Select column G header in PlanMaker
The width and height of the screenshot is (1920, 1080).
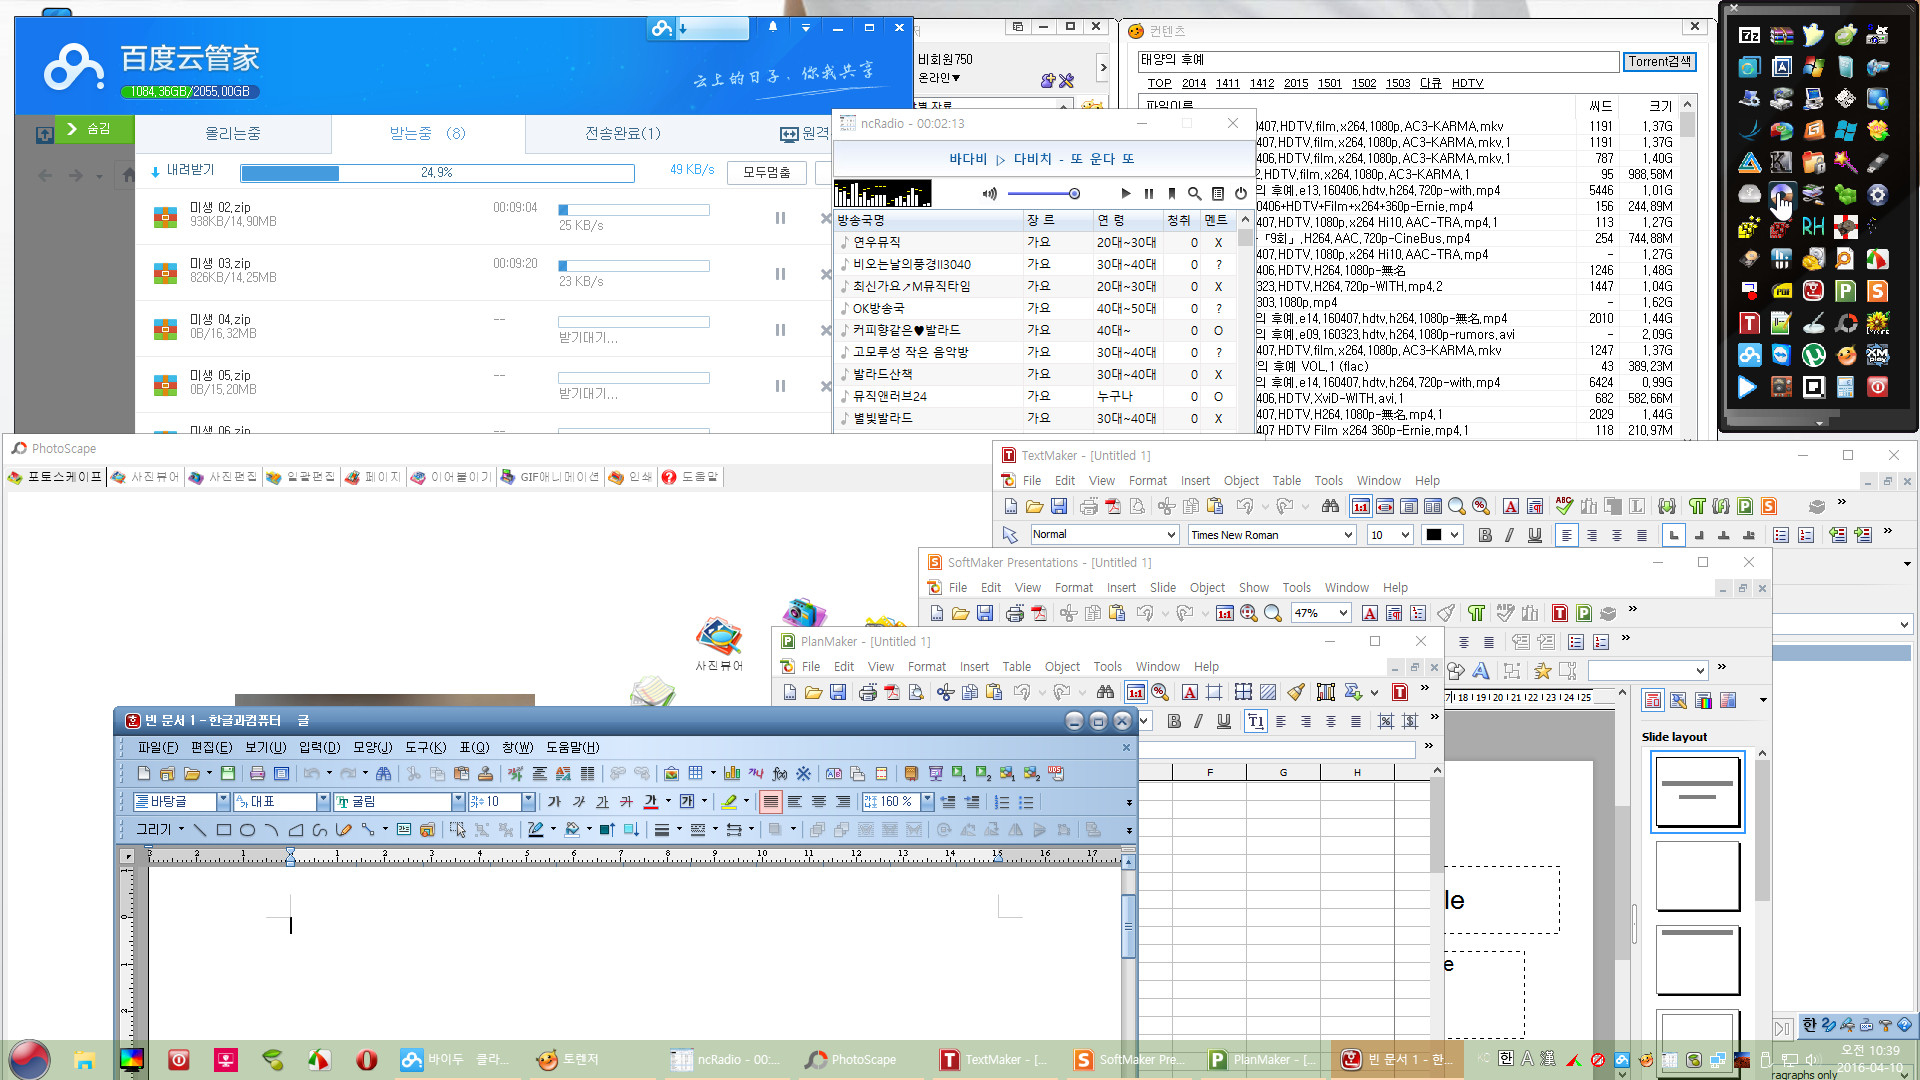tap(1283, 772)
